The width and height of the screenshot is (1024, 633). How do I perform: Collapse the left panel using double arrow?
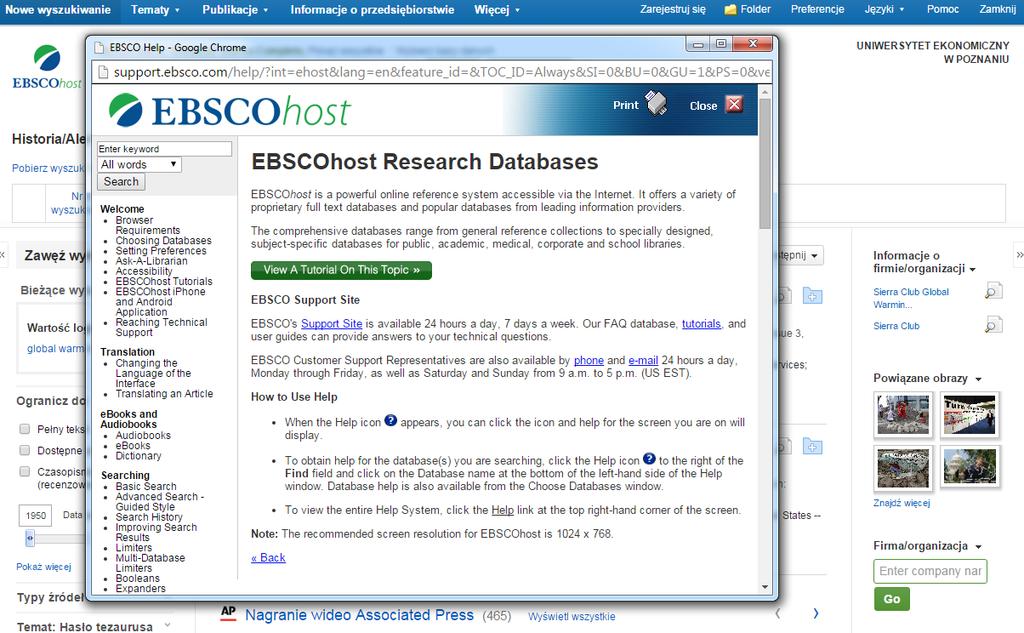3,255
